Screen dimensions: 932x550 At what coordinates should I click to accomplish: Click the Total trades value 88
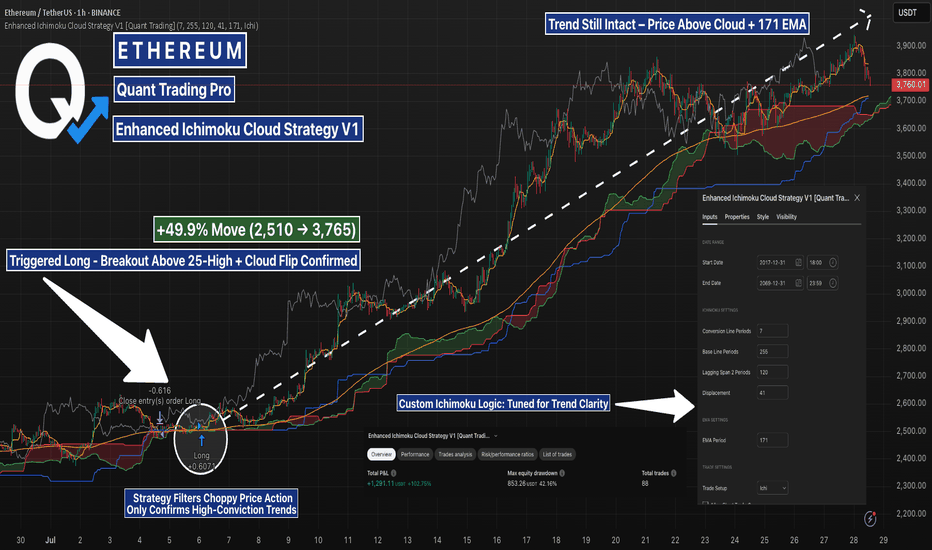pyautogui.click(x=645, y=483)
